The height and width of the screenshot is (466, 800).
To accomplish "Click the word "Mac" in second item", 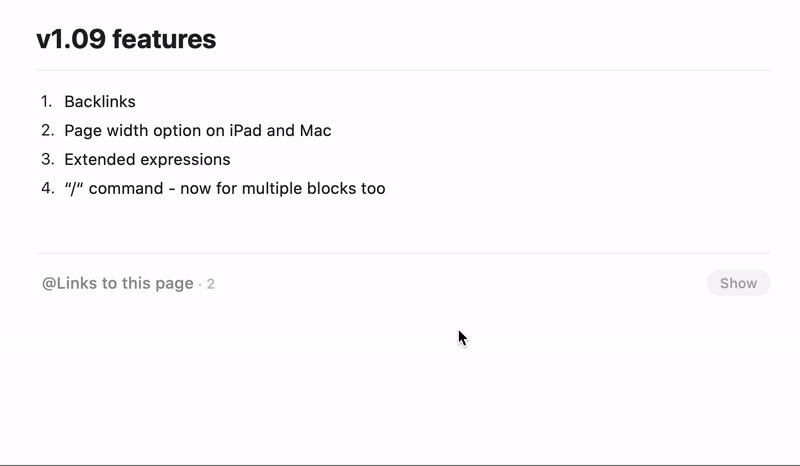I will 315,130.
